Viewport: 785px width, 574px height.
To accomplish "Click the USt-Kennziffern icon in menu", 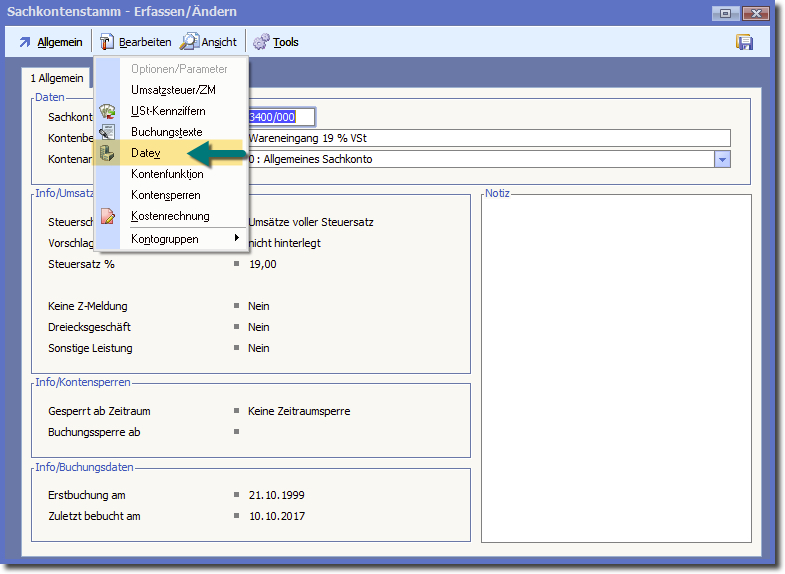I will click(x=107, y=110).
